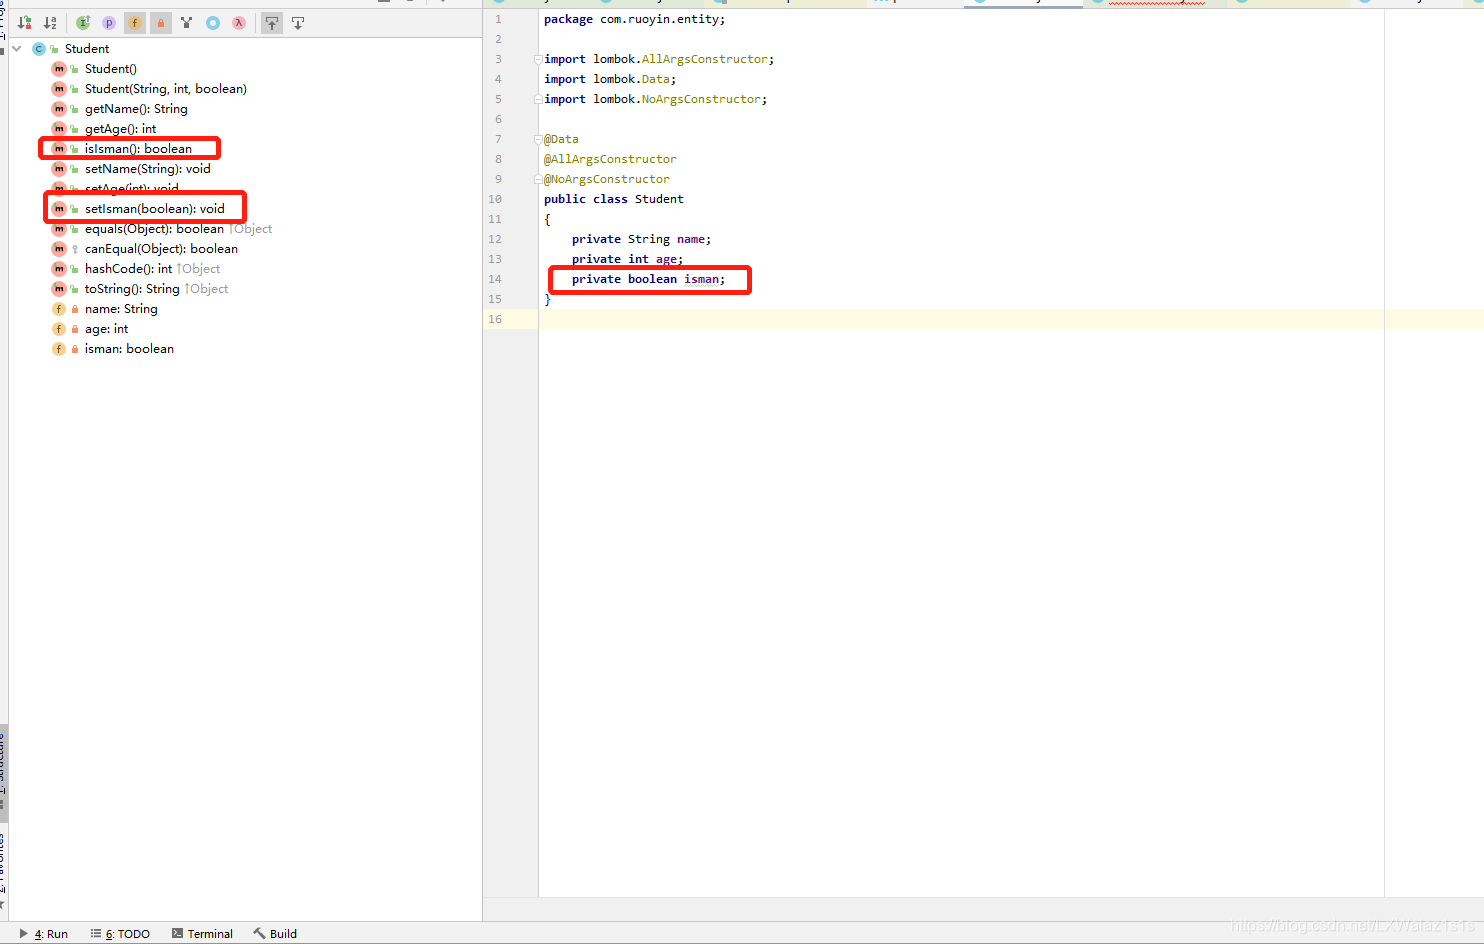Click fold end marker at line 5

(538, 99)
